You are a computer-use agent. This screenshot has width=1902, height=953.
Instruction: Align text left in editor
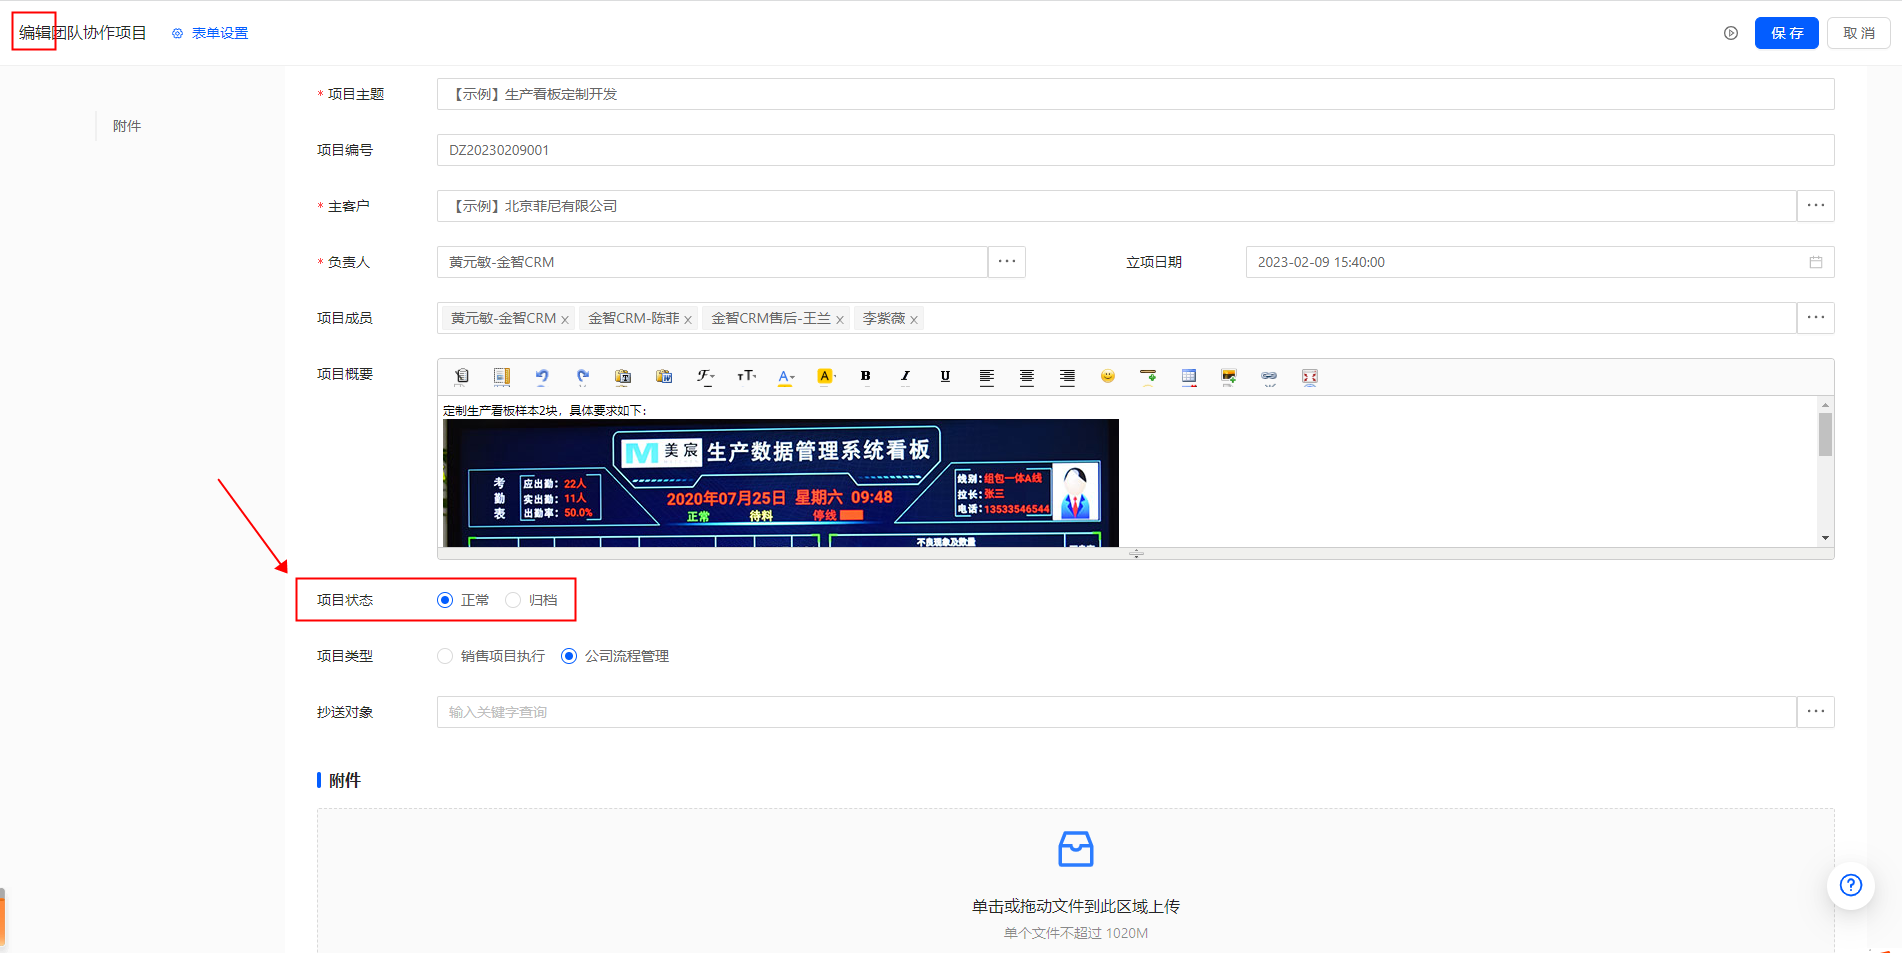click(x=986, y=377)
